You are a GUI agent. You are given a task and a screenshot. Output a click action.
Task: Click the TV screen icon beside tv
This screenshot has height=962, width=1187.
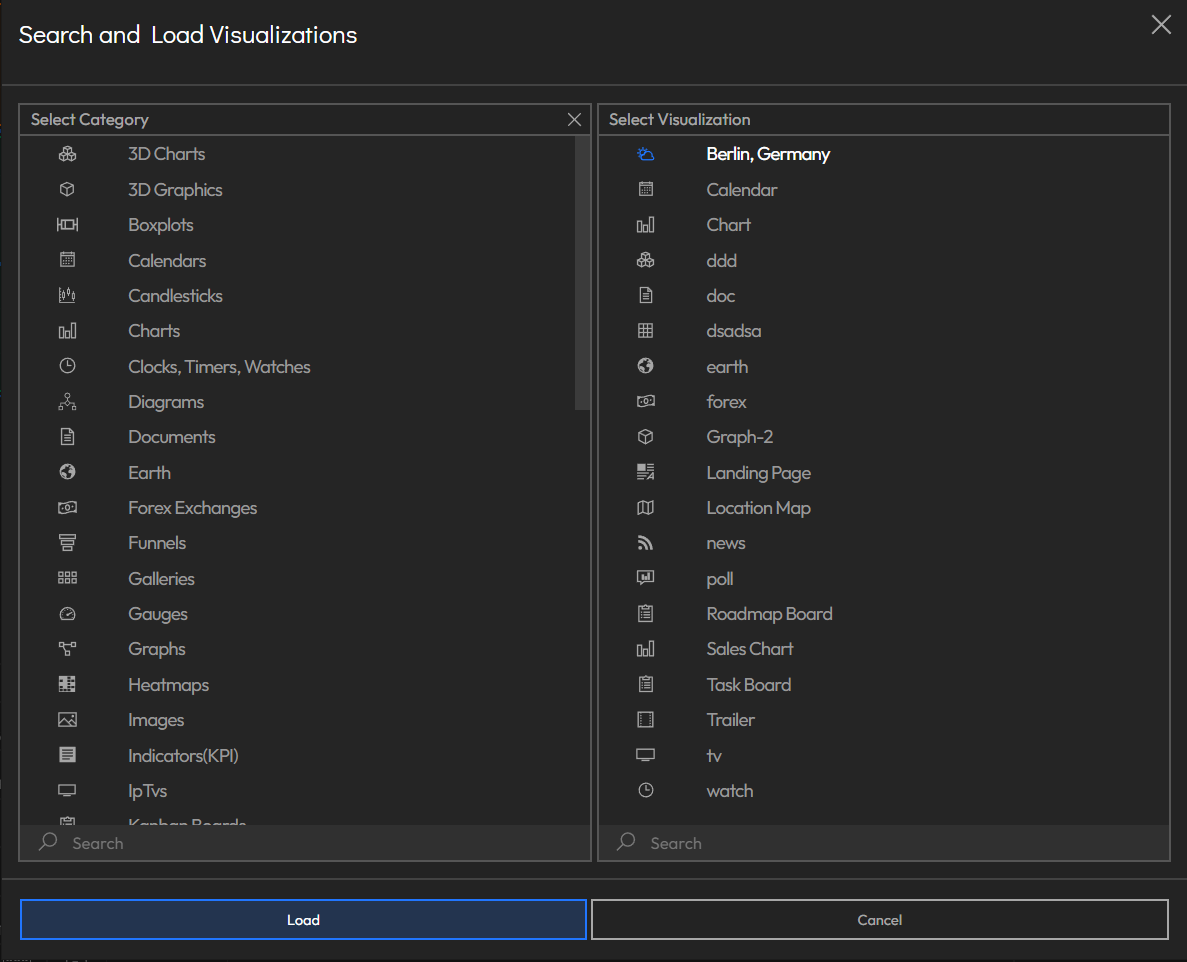tap(646, 755)
